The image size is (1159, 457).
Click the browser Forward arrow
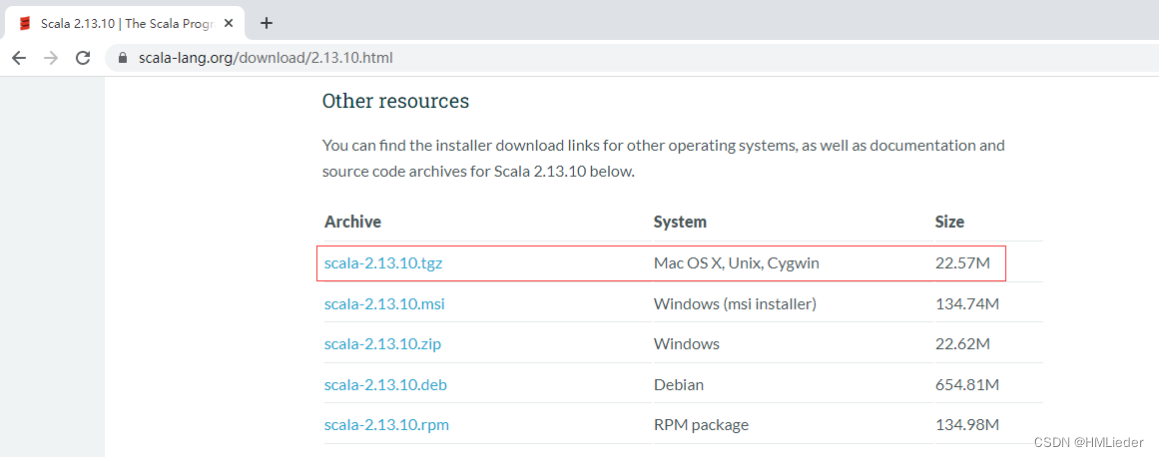click(x=51, y=58)
